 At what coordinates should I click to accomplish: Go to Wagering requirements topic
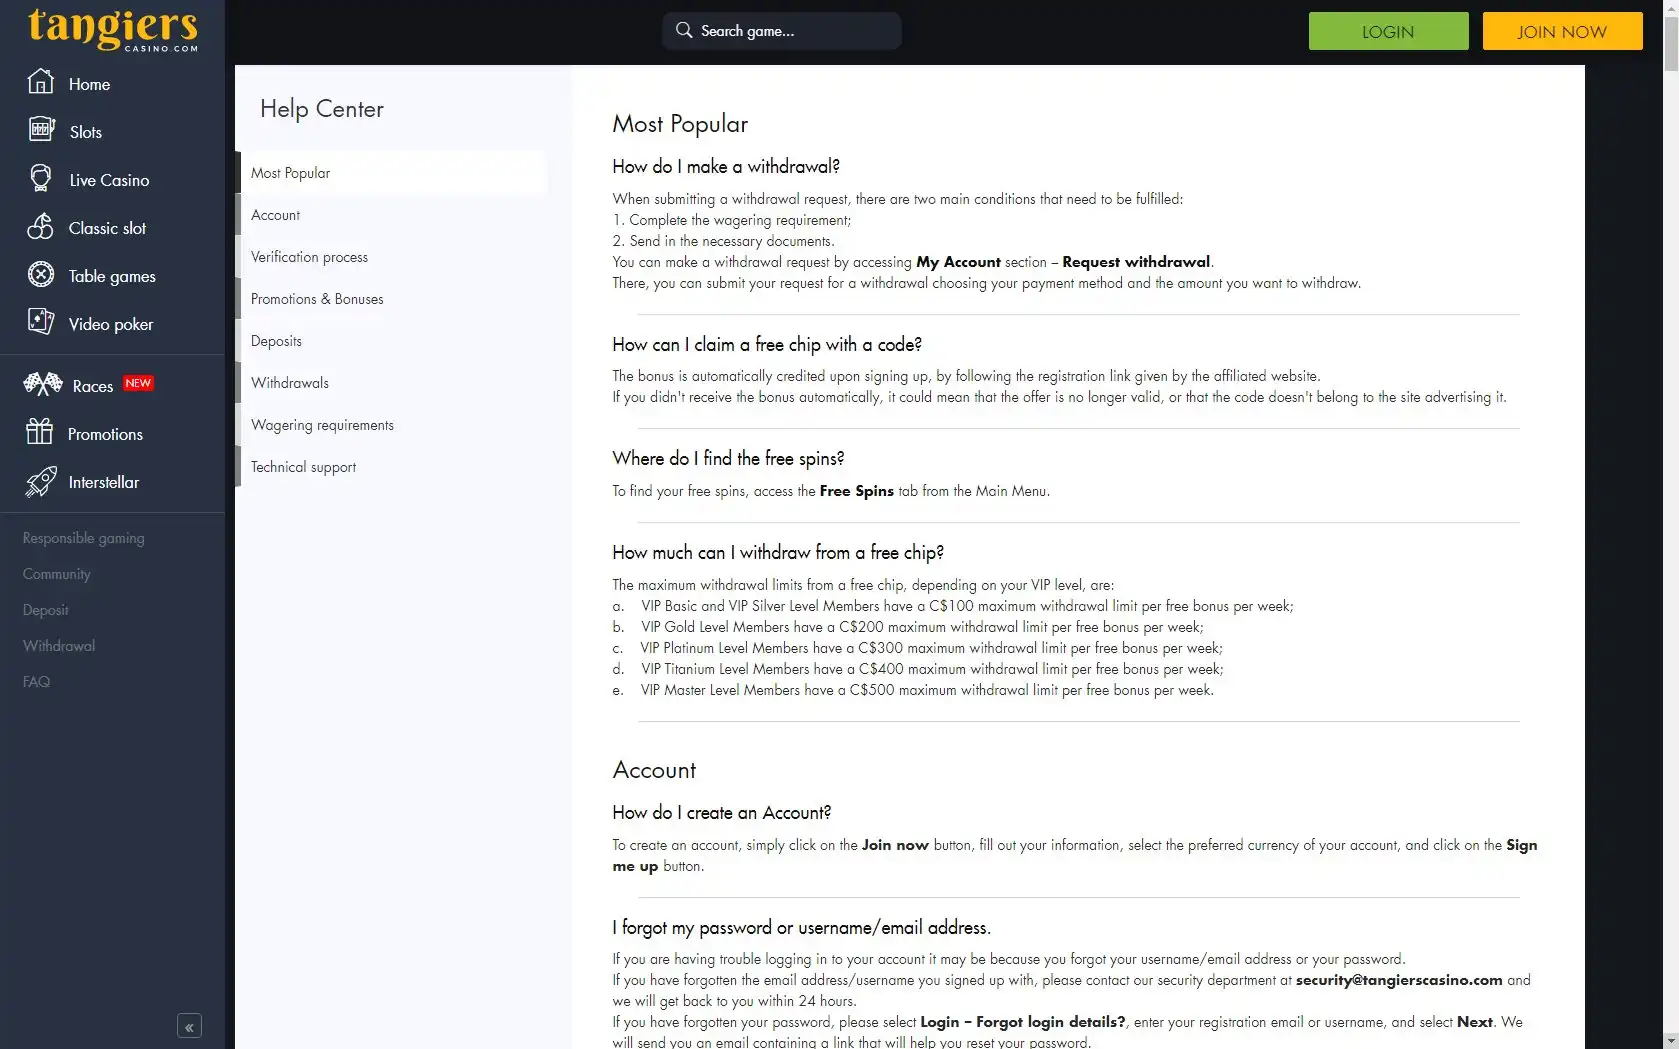tap(322, 425)
